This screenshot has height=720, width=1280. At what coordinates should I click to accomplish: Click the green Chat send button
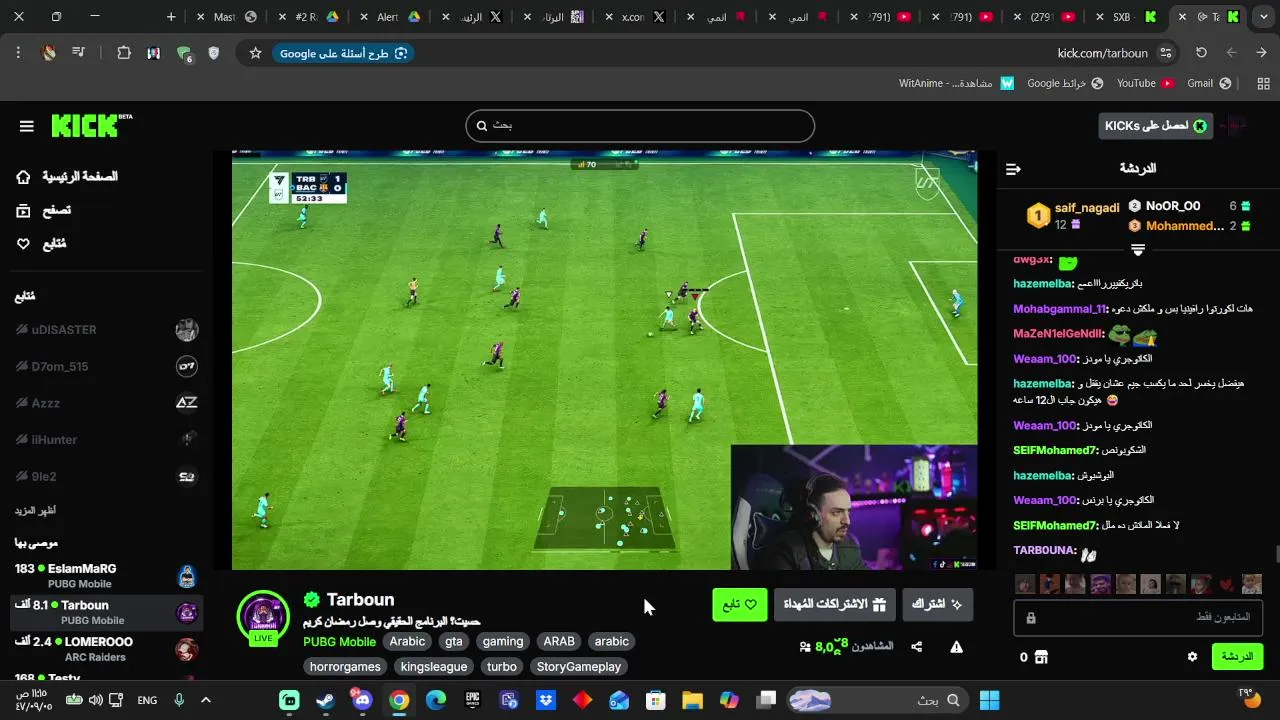(x=1237, y=657)
